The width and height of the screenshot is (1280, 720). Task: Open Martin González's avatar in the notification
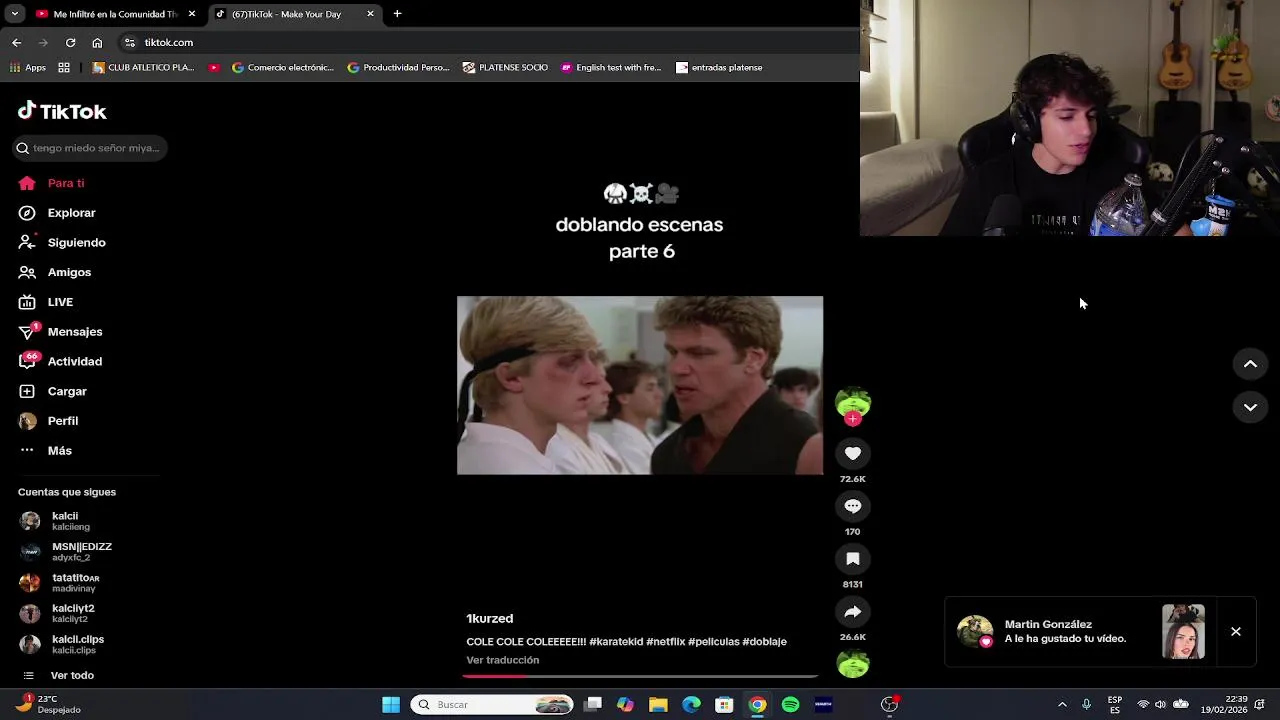click(975, 632)
